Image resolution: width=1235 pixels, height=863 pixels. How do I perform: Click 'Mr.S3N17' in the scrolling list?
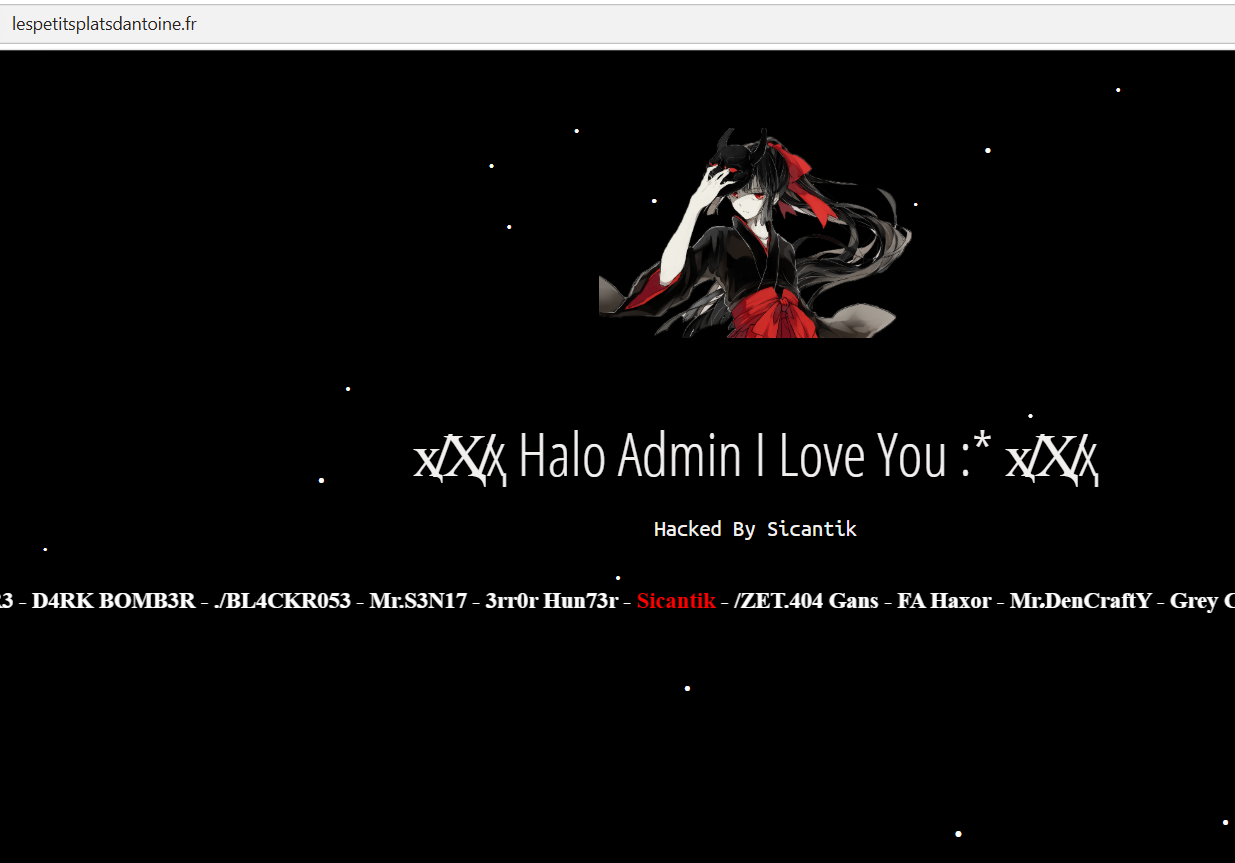pos(418,601)
